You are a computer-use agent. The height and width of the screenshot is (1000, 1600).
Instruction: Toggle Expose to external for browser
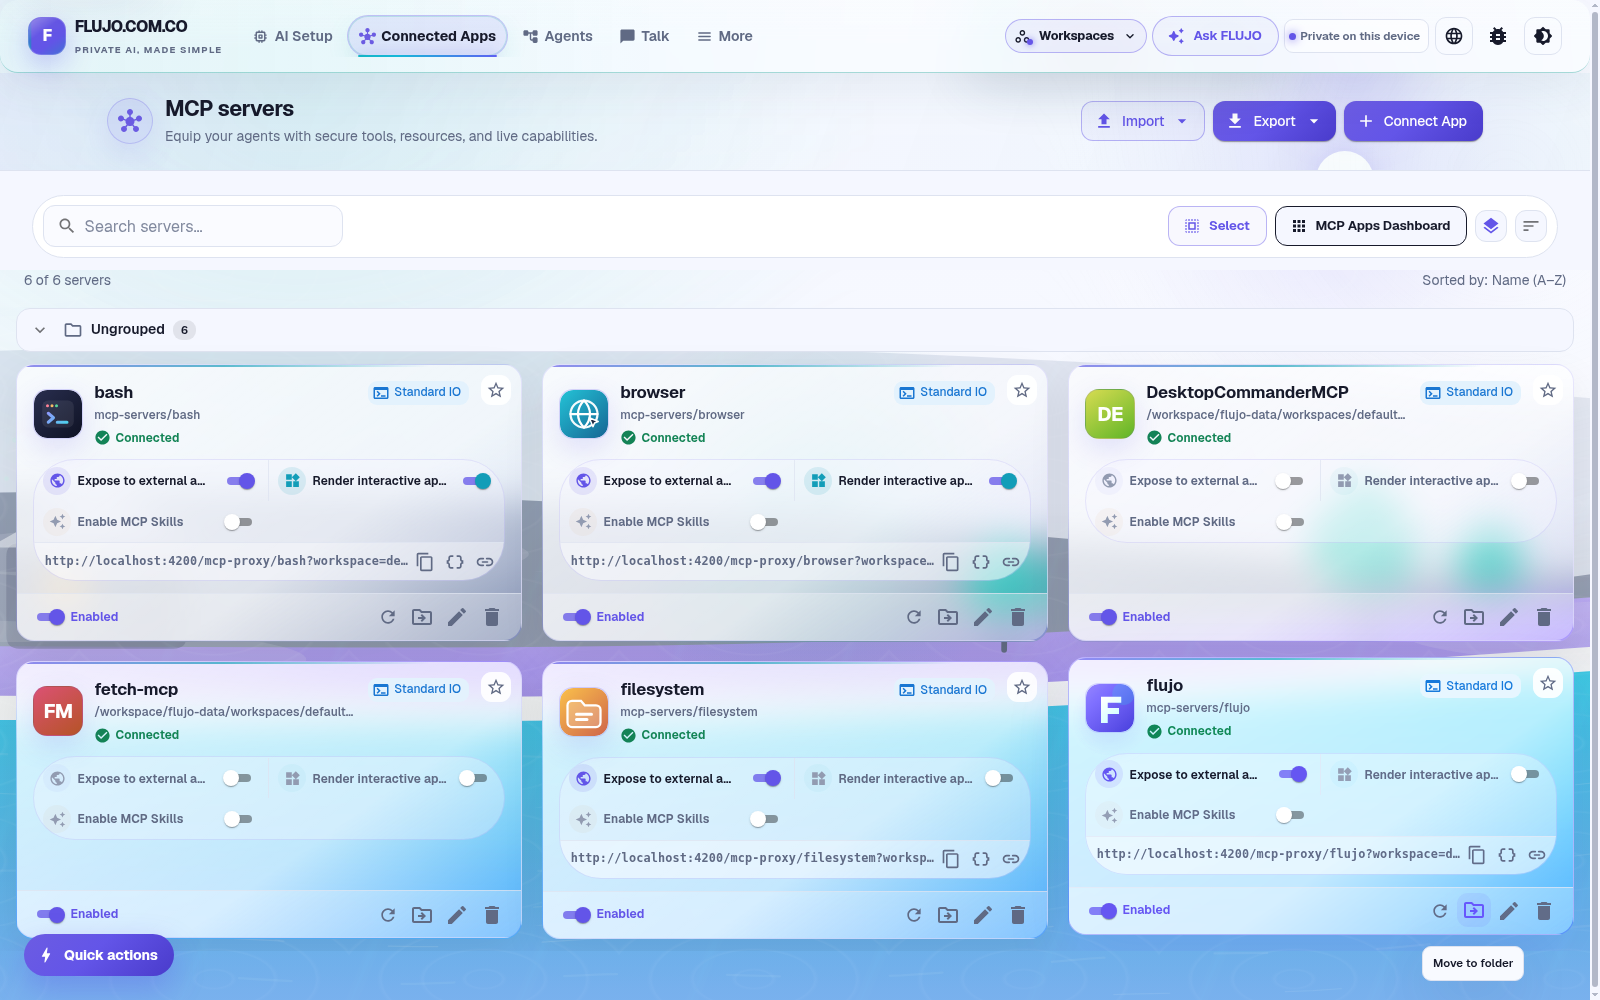click(767, 481)
